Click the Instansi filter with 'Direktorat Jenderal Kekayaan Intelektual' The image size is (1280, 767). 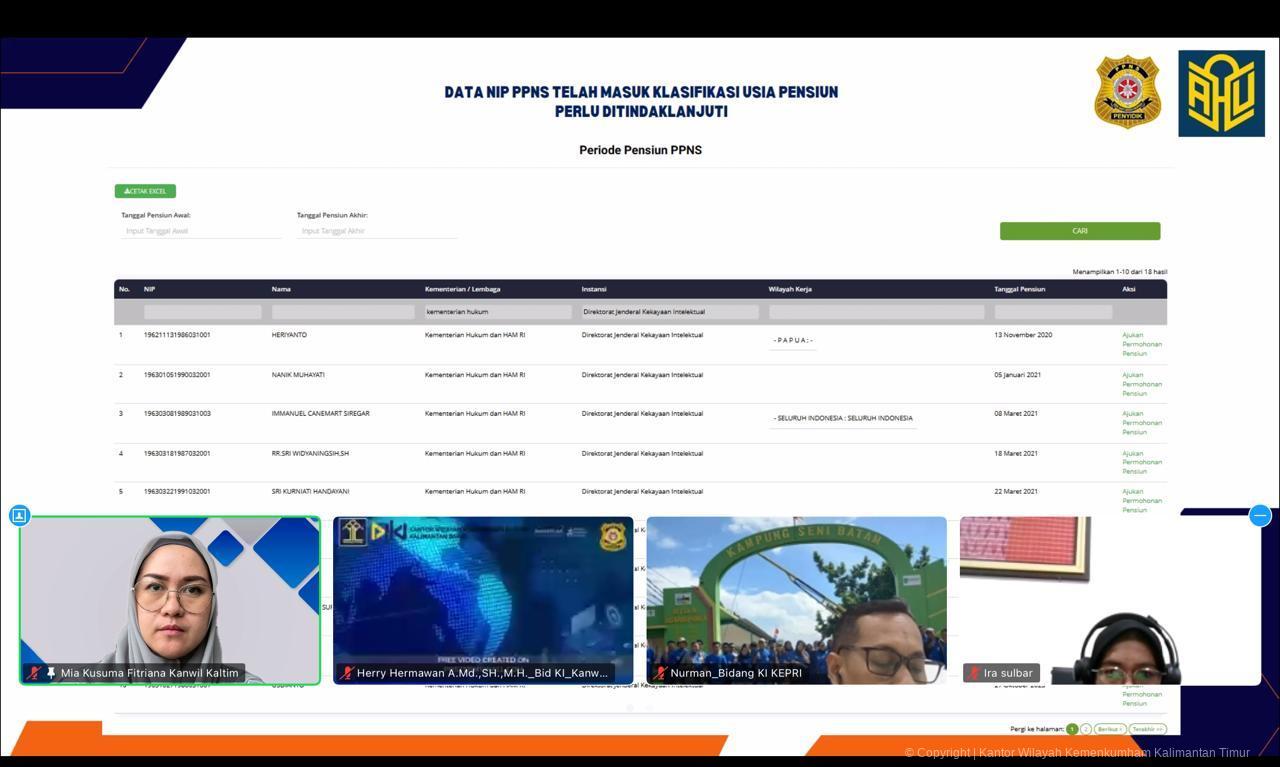(x=670, y=312)
